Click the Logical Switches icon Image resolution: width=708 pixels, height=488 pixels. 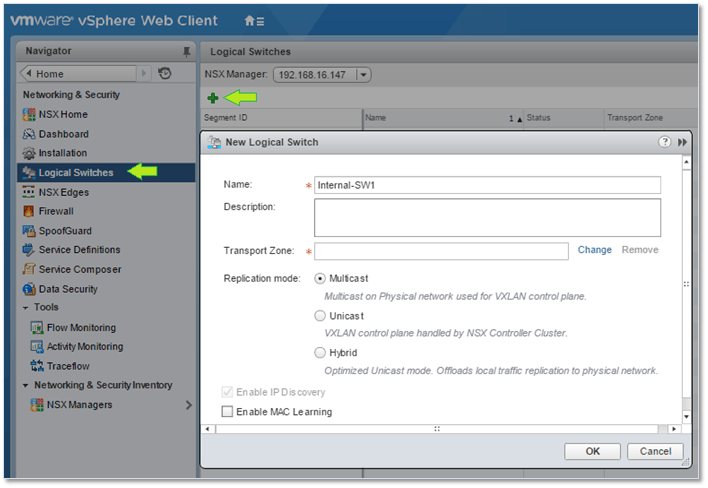[x=29, y=172]
